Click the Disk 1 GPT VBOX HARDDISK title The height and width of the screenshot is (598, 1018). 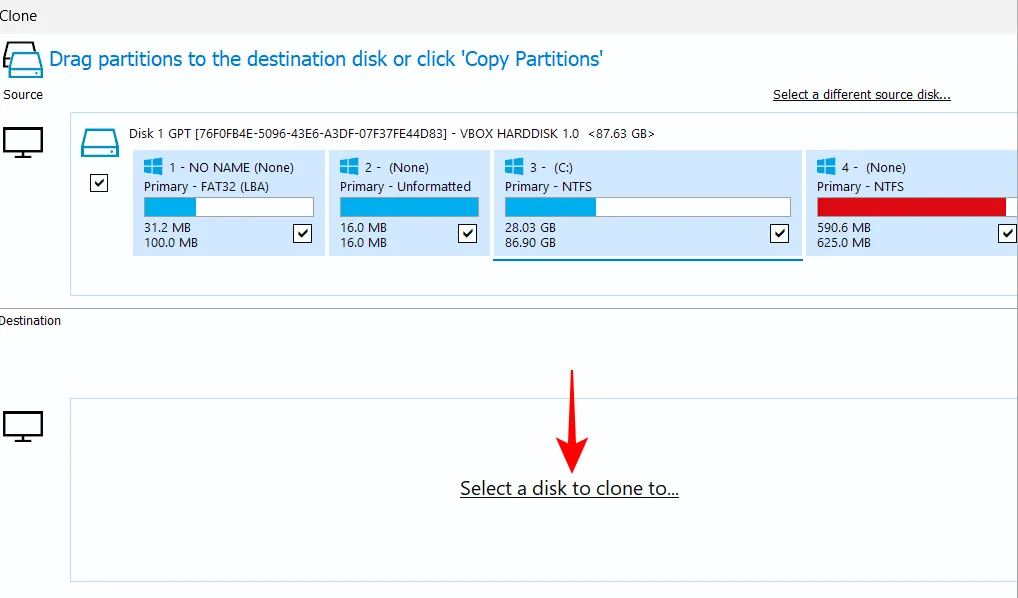tap(391, 134)
